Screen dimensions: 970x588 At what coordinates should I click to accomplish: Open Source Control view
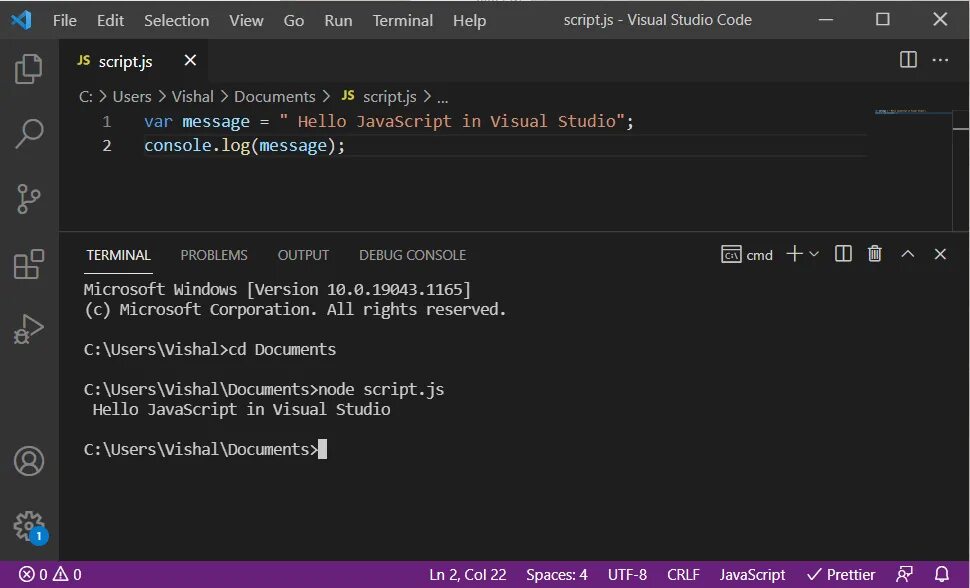click(x=29, y=199)
